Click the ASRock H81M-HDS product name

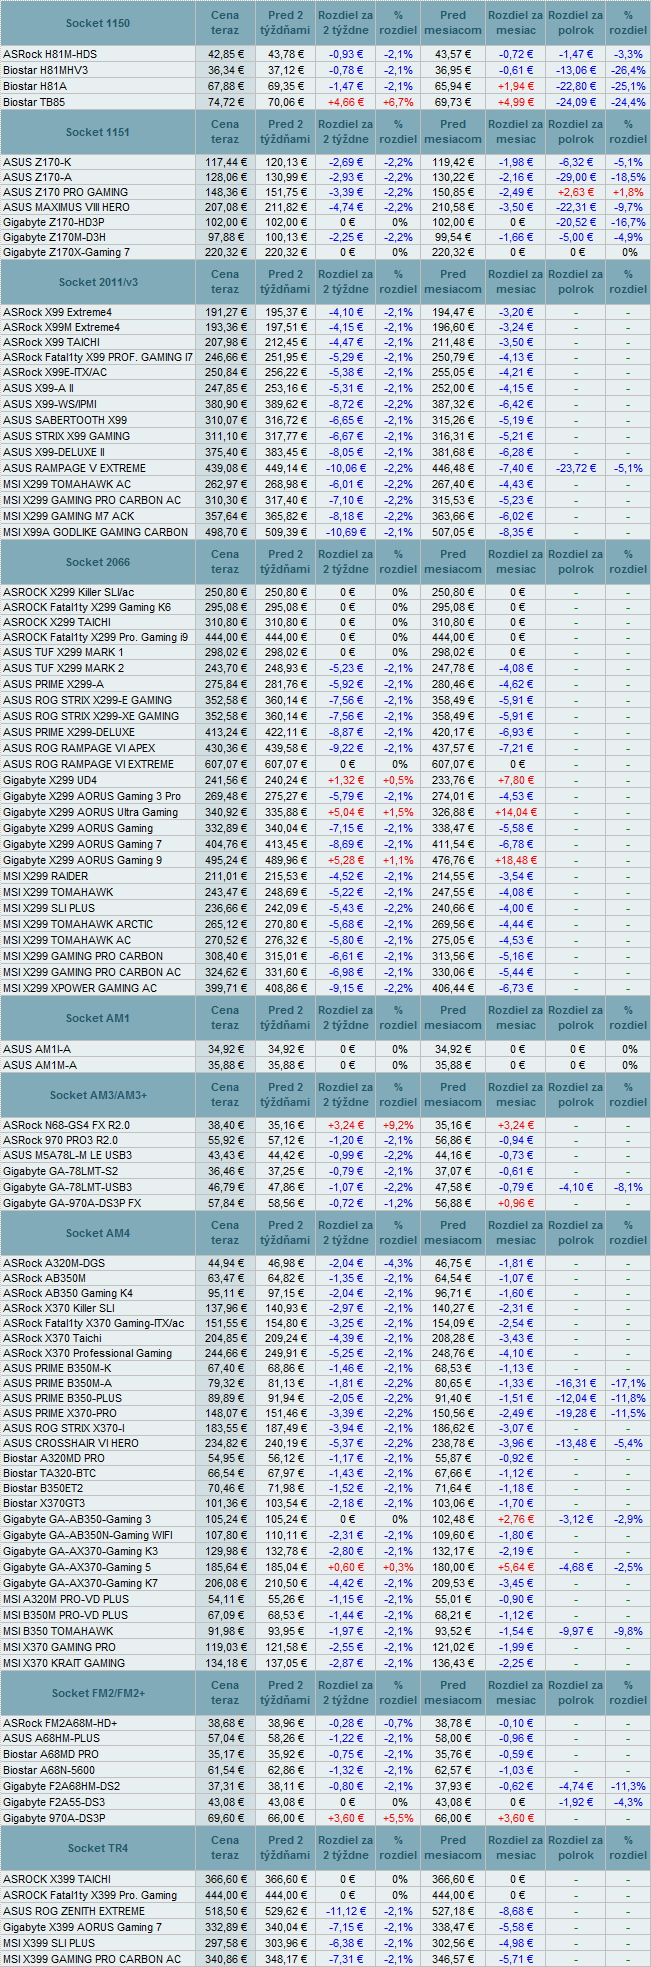click(50, 54)
